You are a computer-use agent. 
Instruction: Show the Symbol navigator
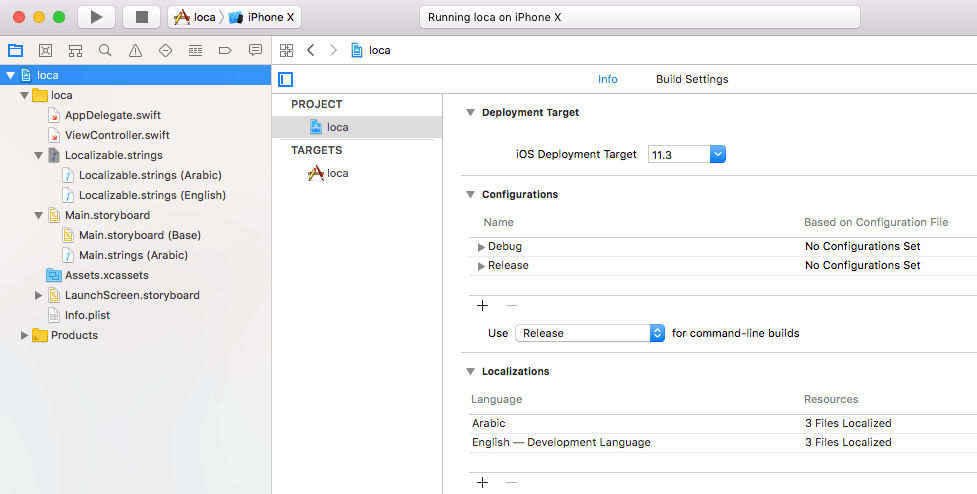pos(75,50)
